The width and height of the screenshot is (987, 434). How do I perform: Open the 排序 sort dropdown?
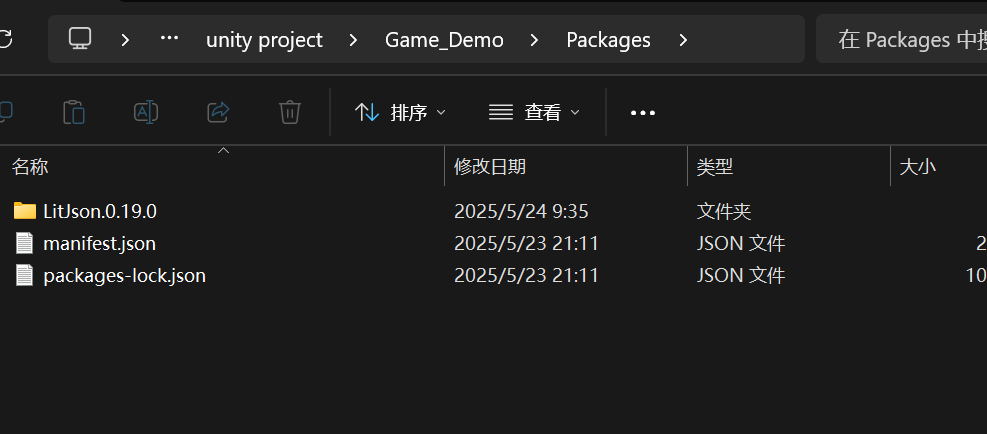click(x=400, y=112)
